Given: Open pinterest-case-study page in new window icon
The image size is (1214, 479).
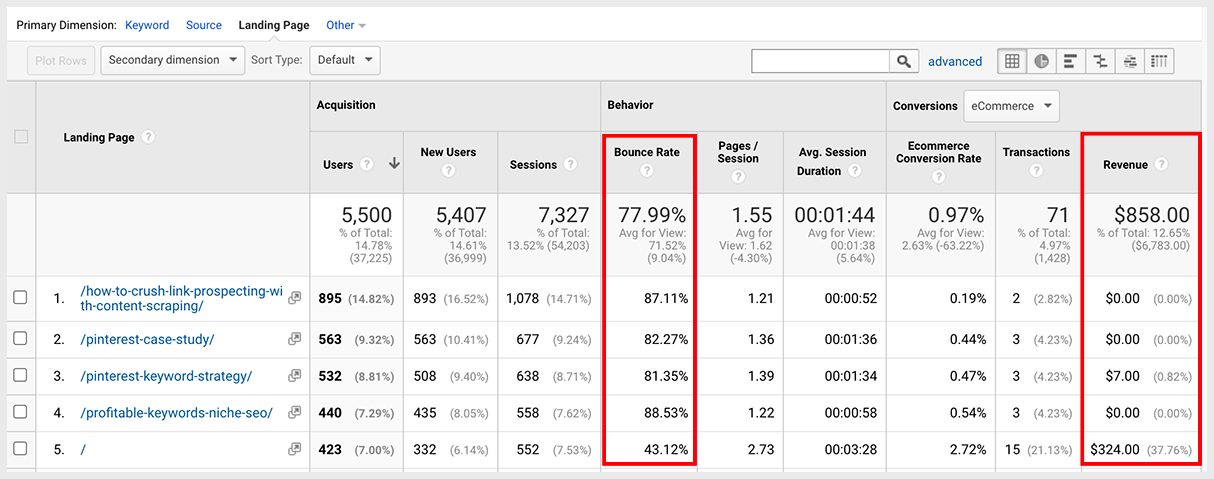Looking at the screenshot, I should [x=295, y=339].
